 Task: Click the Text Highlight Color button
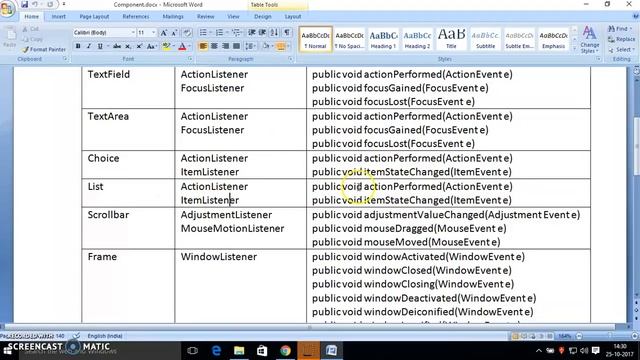coord(166,47)
